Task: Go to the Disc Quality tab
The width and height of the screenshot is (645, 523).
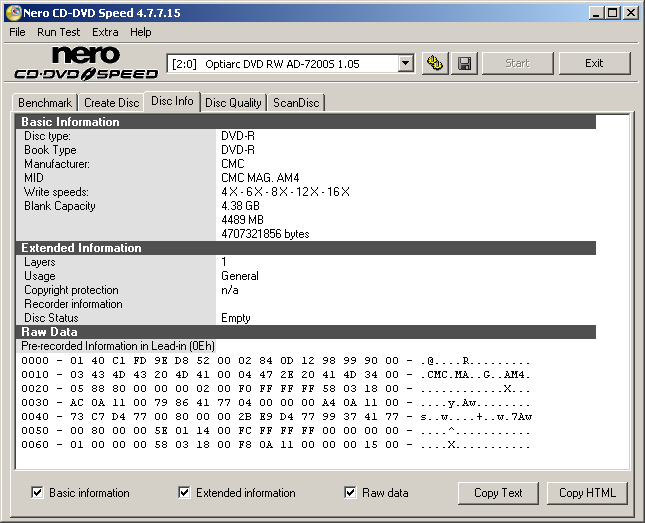Action: click(x=233, y=103)
